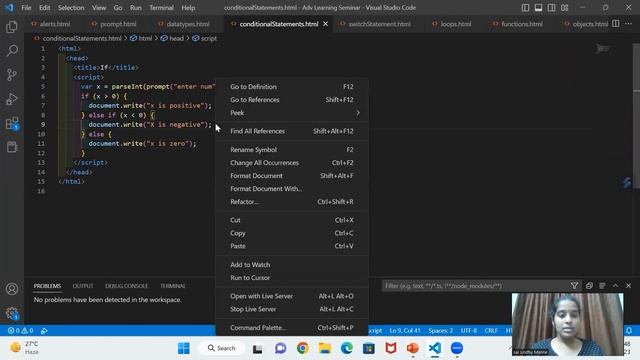
Task: Toggle the Secondary Side Bar layout icon
Action: [551, 8]
